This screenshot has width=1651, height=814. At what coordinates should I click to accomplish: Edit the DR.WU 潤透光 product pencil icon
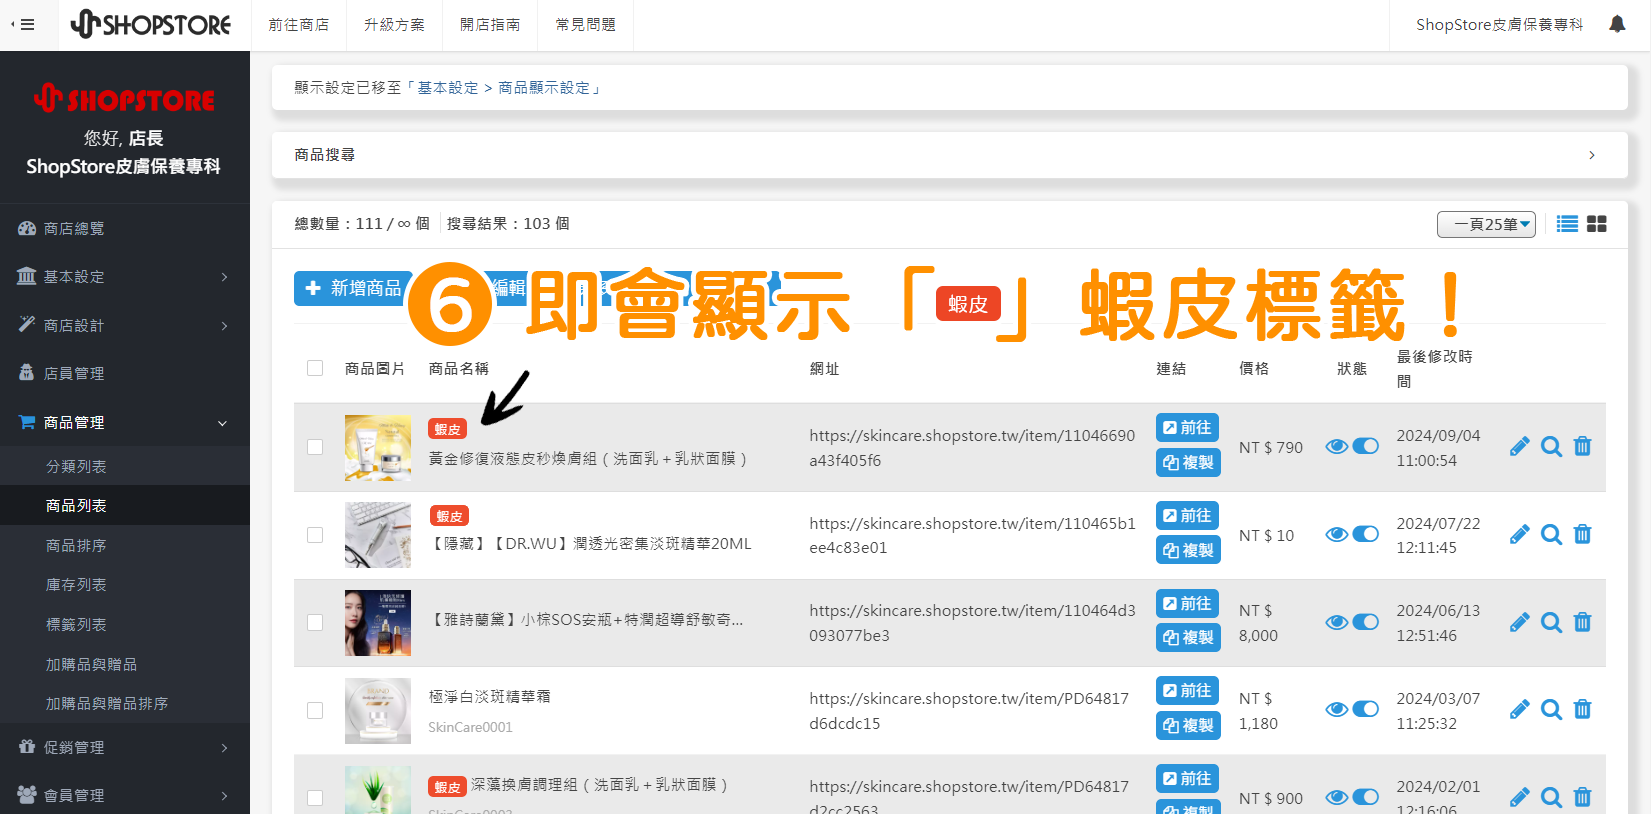pos(1520,534)
